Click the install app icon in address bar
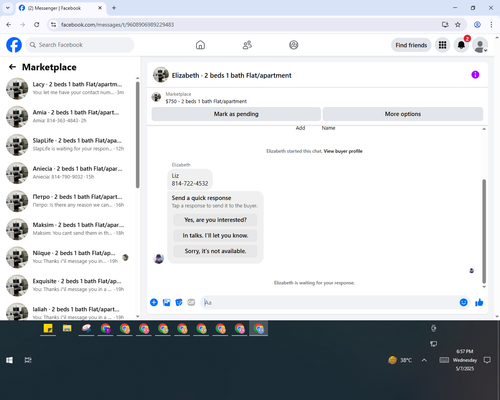 click(445, 25)
